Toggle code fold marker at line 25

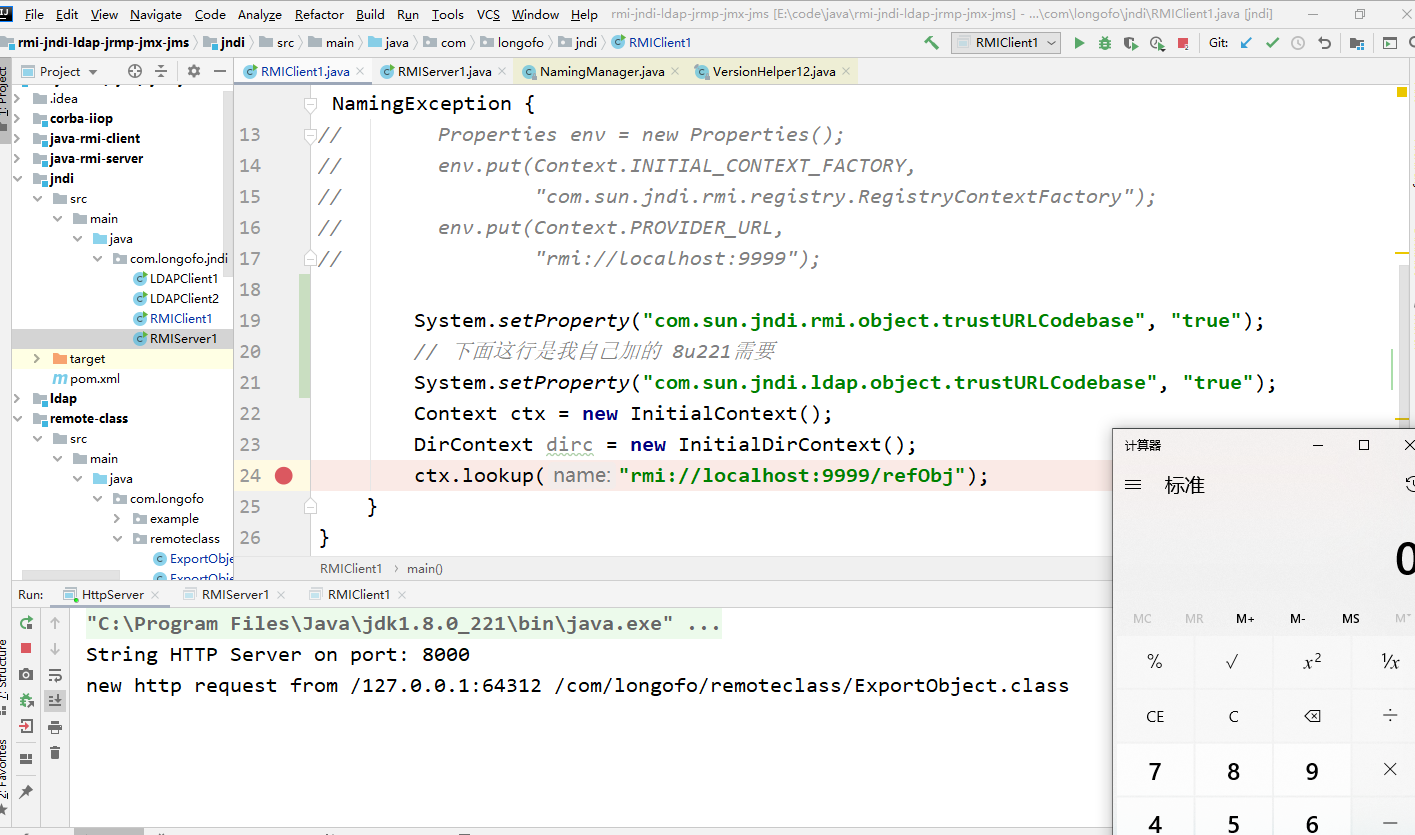tap(311, 506)
